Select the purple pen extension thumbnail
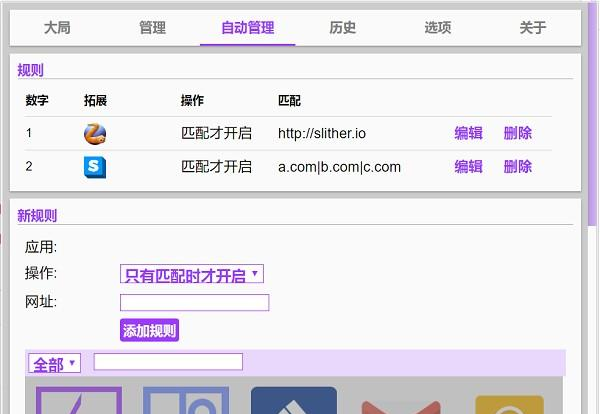The height and width of the screenshot is (414, 600). tap(79, 400)
